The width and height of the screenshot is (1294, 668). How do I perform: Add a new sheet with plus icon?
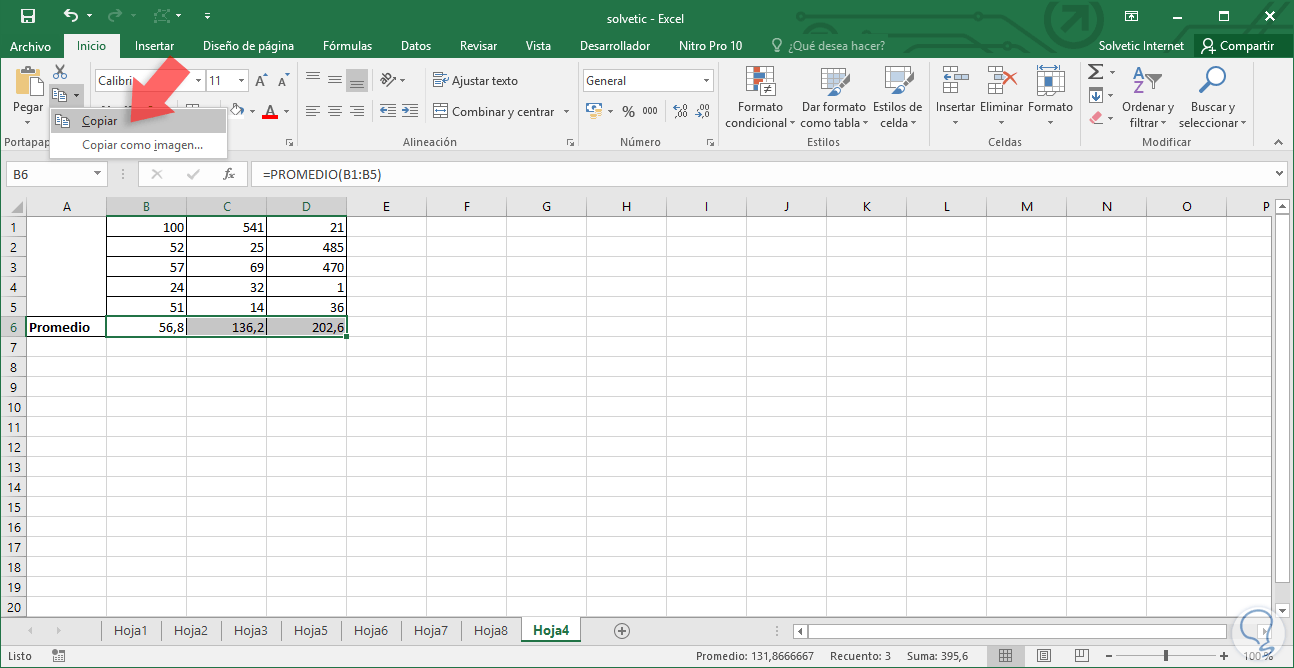point(622,631)
